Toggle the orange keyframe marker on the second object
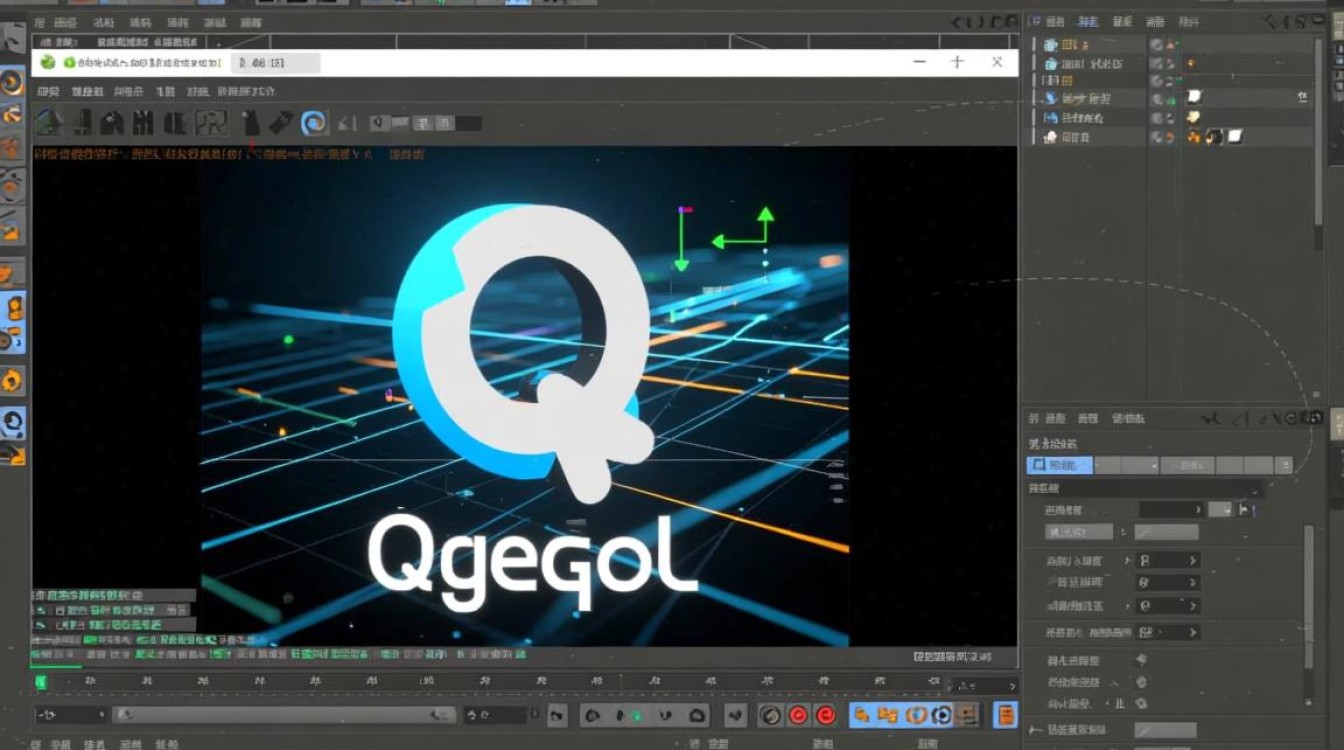1344x750 pixels. 1190,62
